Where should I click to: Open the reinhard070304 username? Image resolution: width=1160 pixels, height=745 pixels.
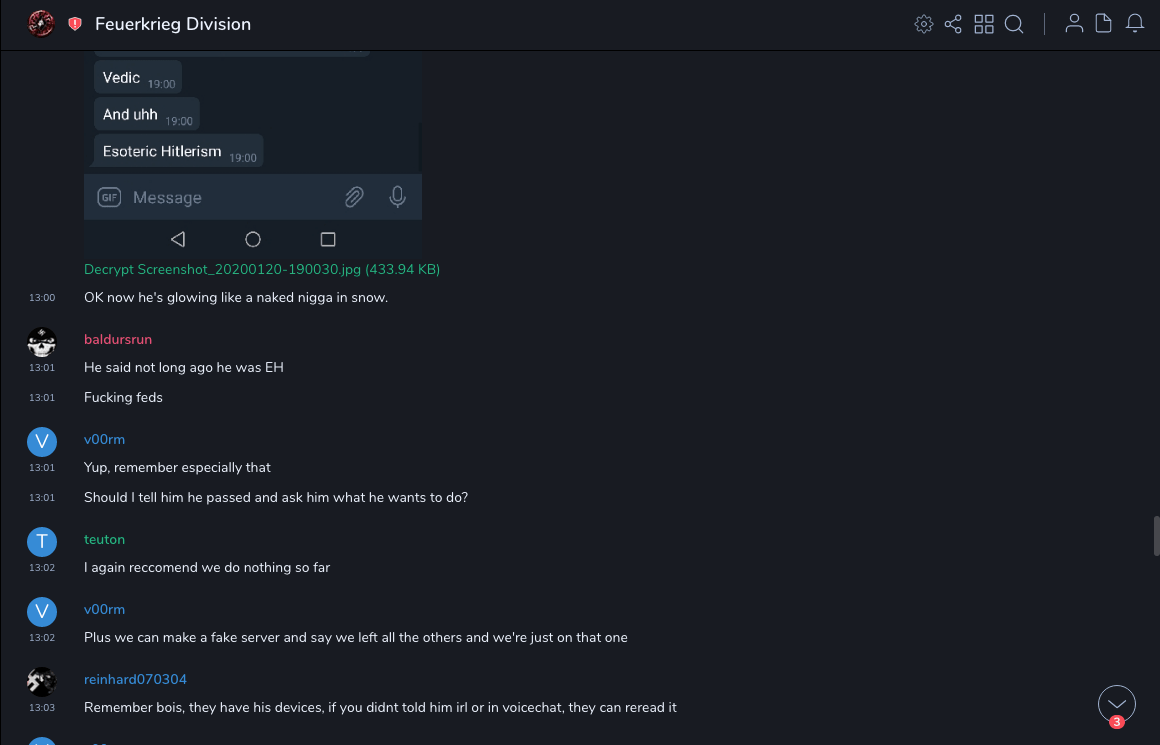point(135,679)
